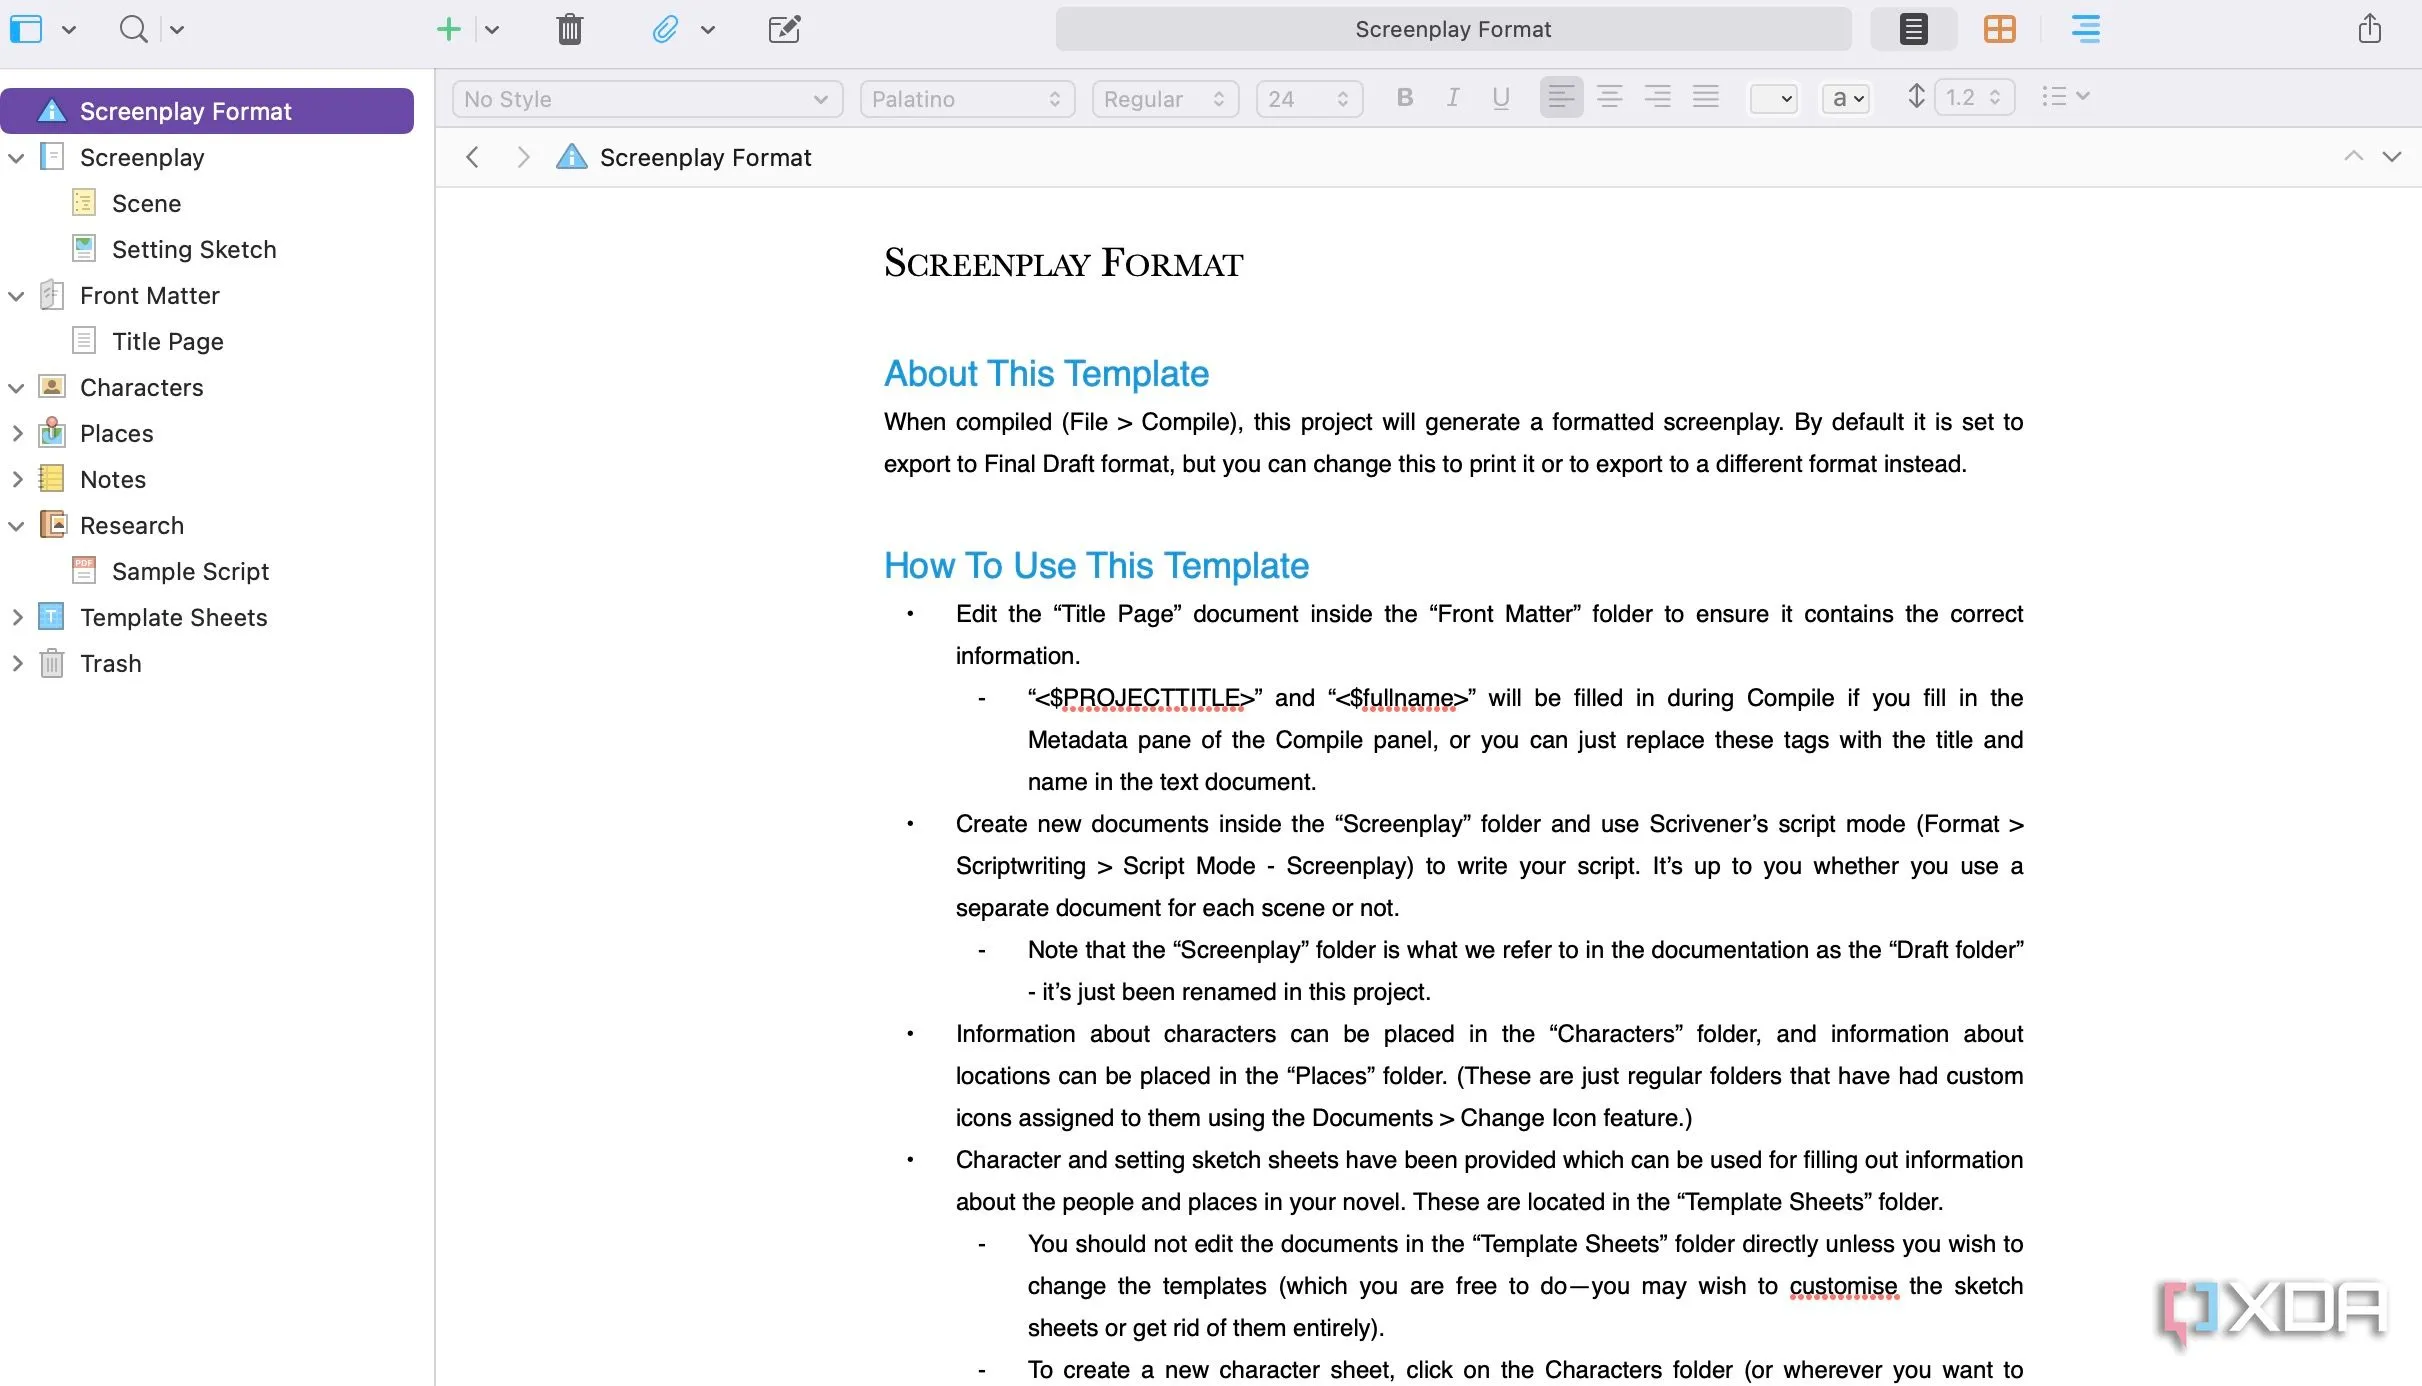The image size is (2422, 1386).
Task: Collapse the Front Matter folder
Action: (16, 296)
